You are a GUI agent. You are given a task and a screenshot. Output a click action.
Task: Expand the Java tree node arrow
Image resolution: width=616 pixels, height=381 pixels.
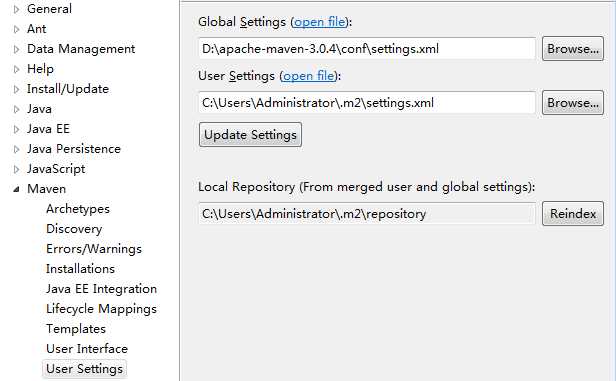16,109
